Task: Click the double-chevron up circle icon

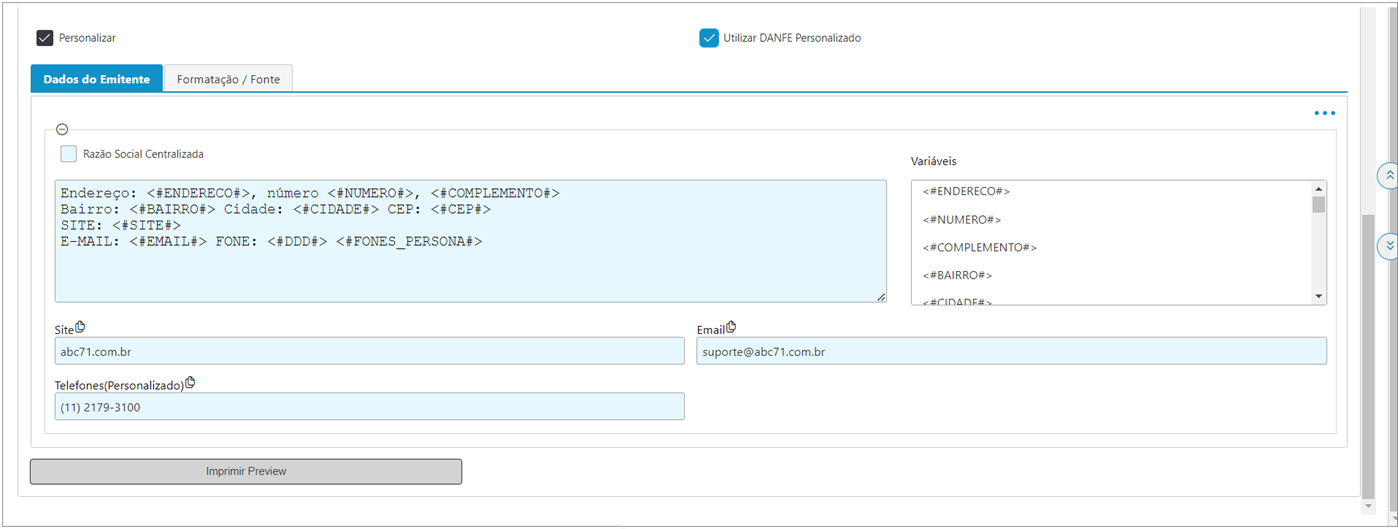Action: click(1389, 175)
